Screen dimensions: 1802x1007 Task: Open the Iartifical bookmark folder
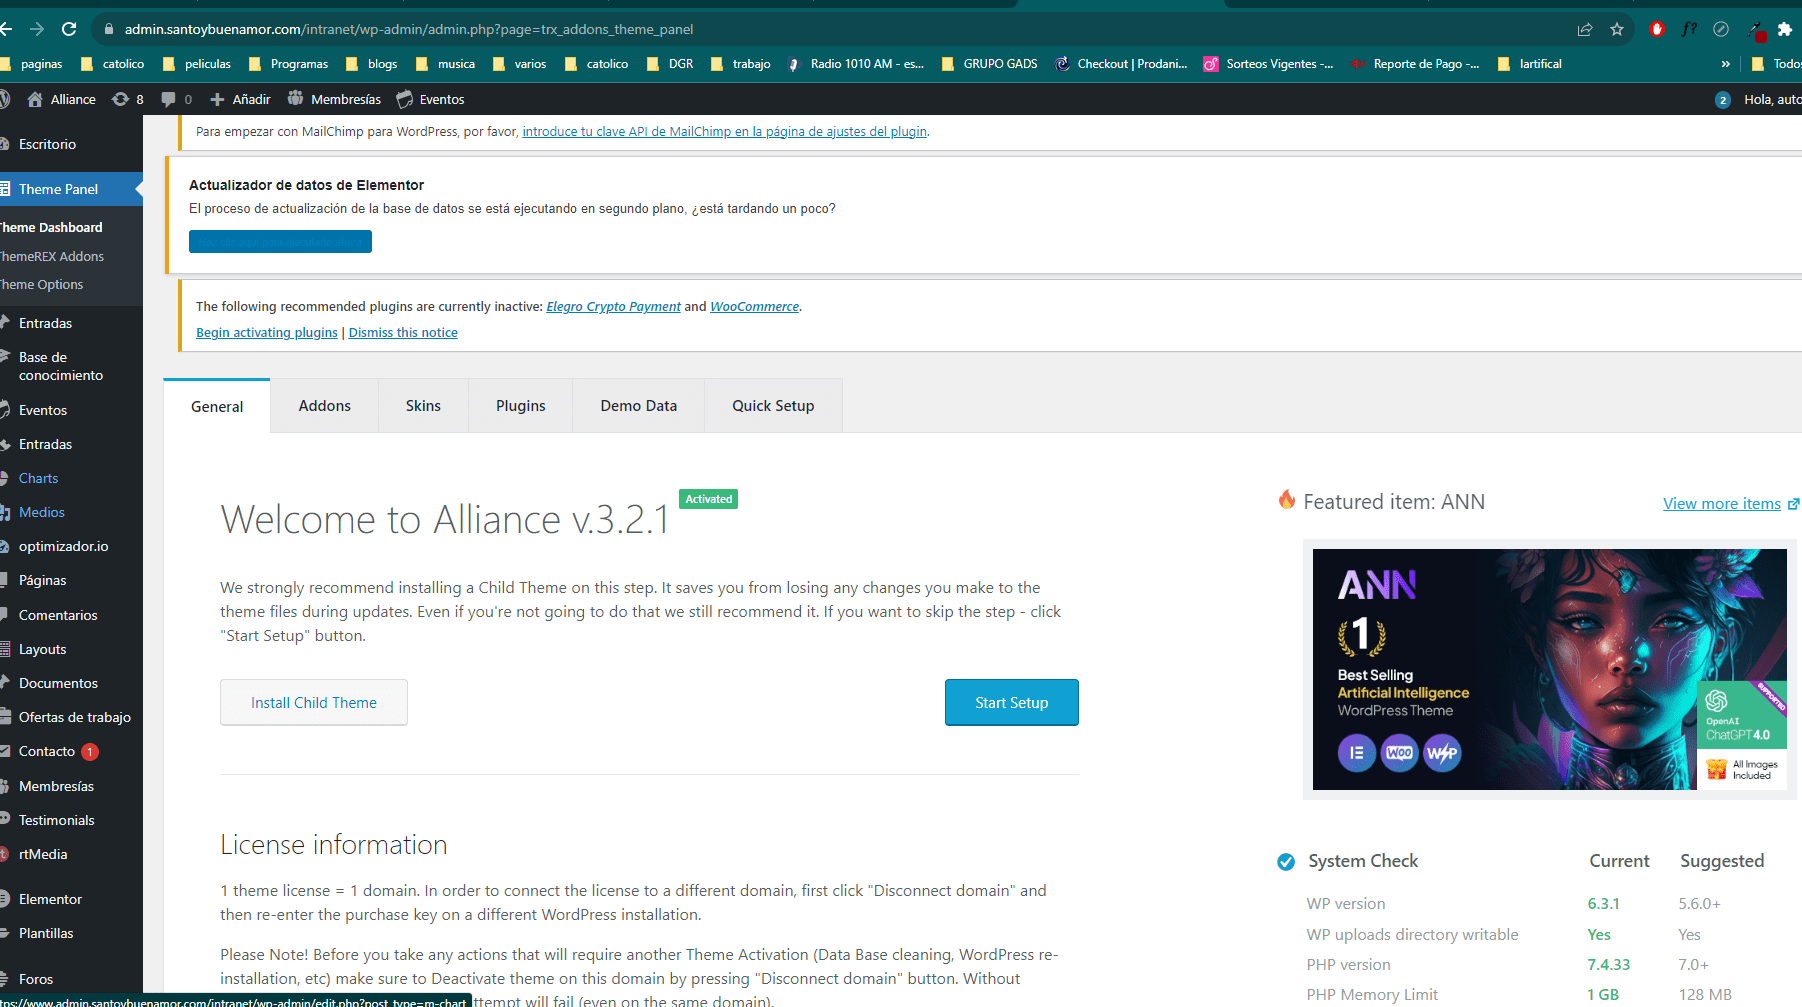coord(1530,63)
